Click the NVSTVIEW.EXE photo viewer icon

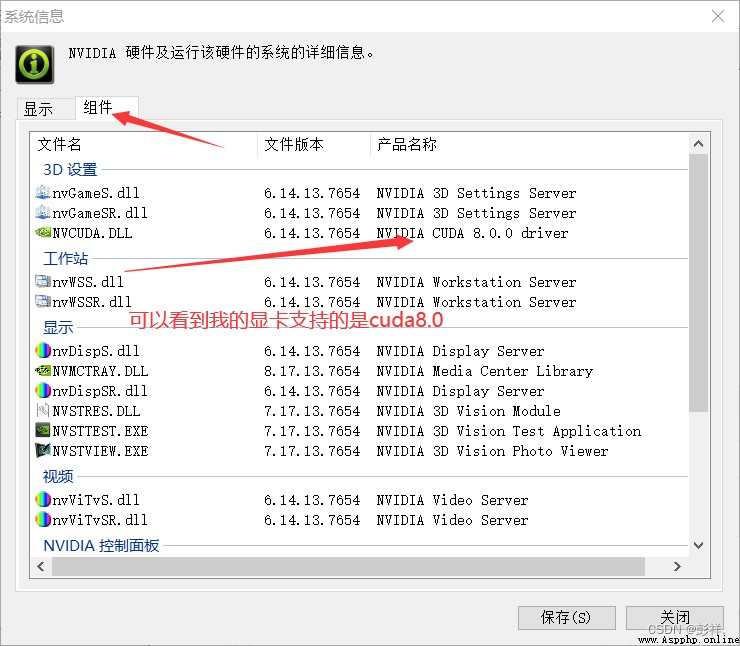(42, 451)
